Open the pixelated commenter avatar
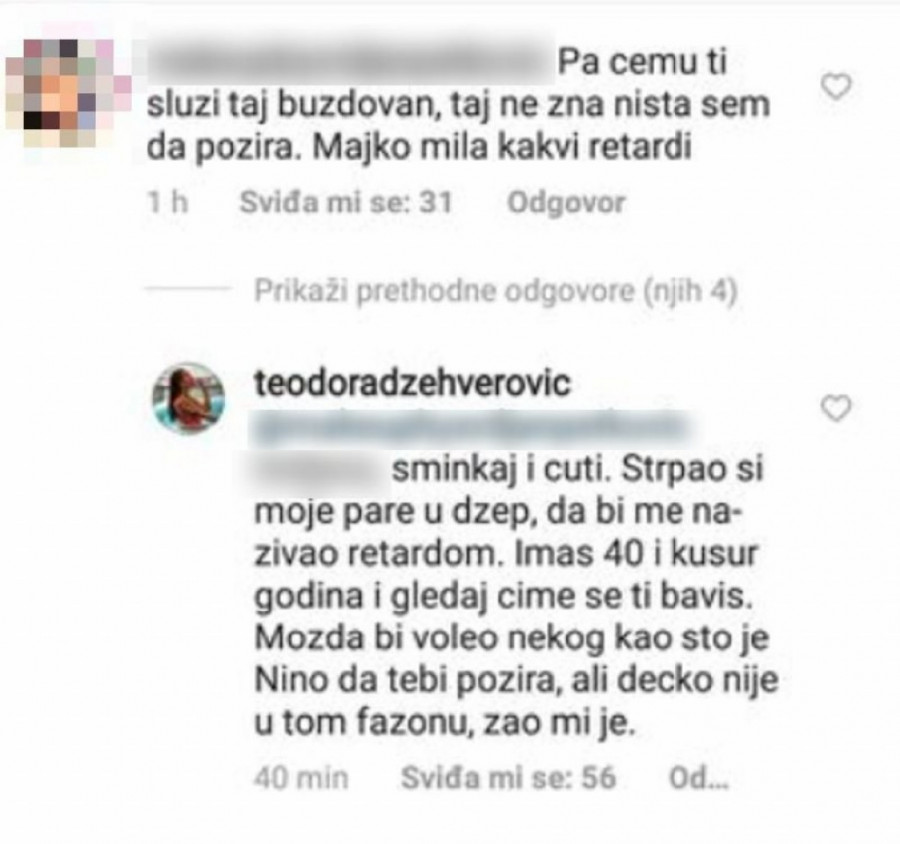 click(68, 93)
